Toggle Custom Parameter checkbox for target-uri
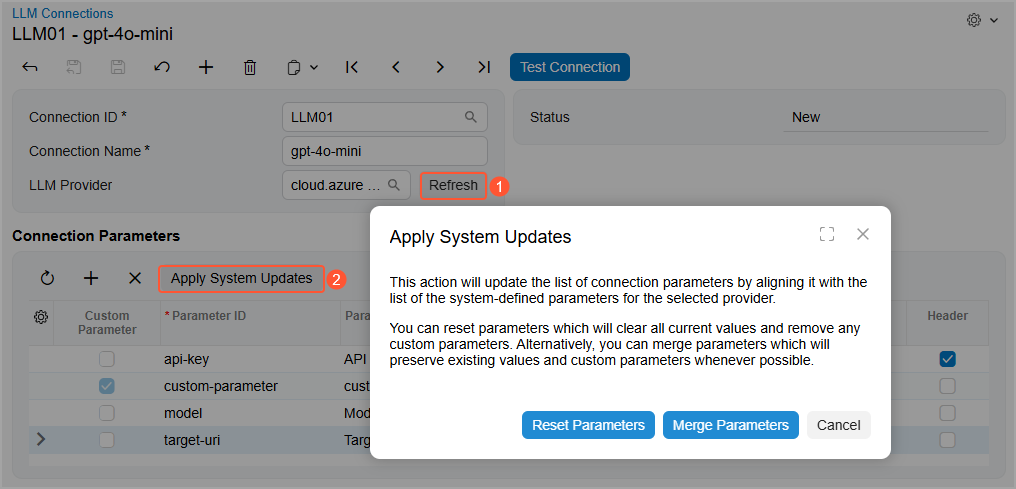The width and height of the screenshot is (1016, 489). (107, 440)
